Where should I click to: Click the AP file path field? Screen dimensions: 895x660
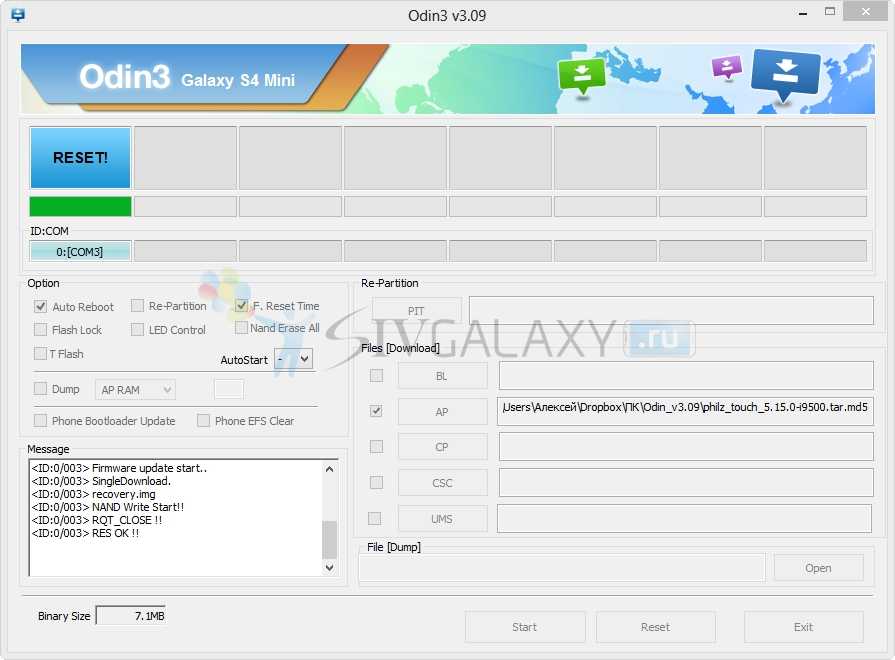(x=684, y=411)
